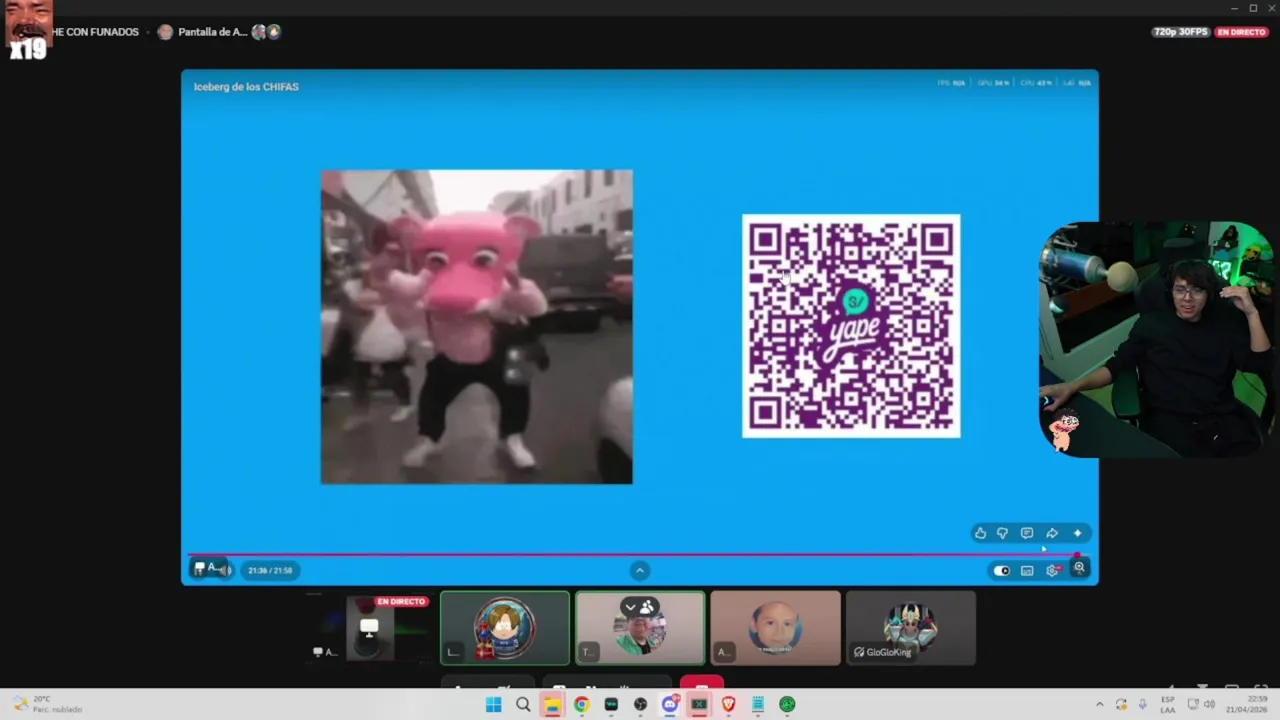Viewport: 1280px width, 720px height.
Task: Click the subtitles icon in the player controls
Action: click(1027, 570)
